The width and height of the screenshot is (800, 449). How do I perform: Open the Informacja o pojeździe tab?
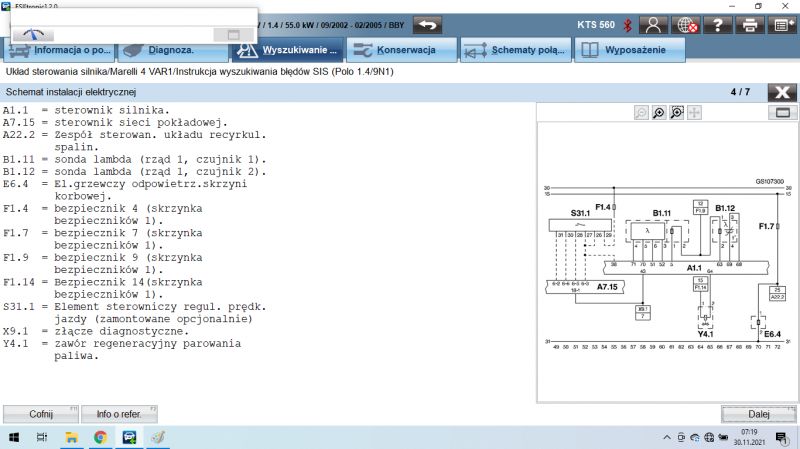coord(60,51)
